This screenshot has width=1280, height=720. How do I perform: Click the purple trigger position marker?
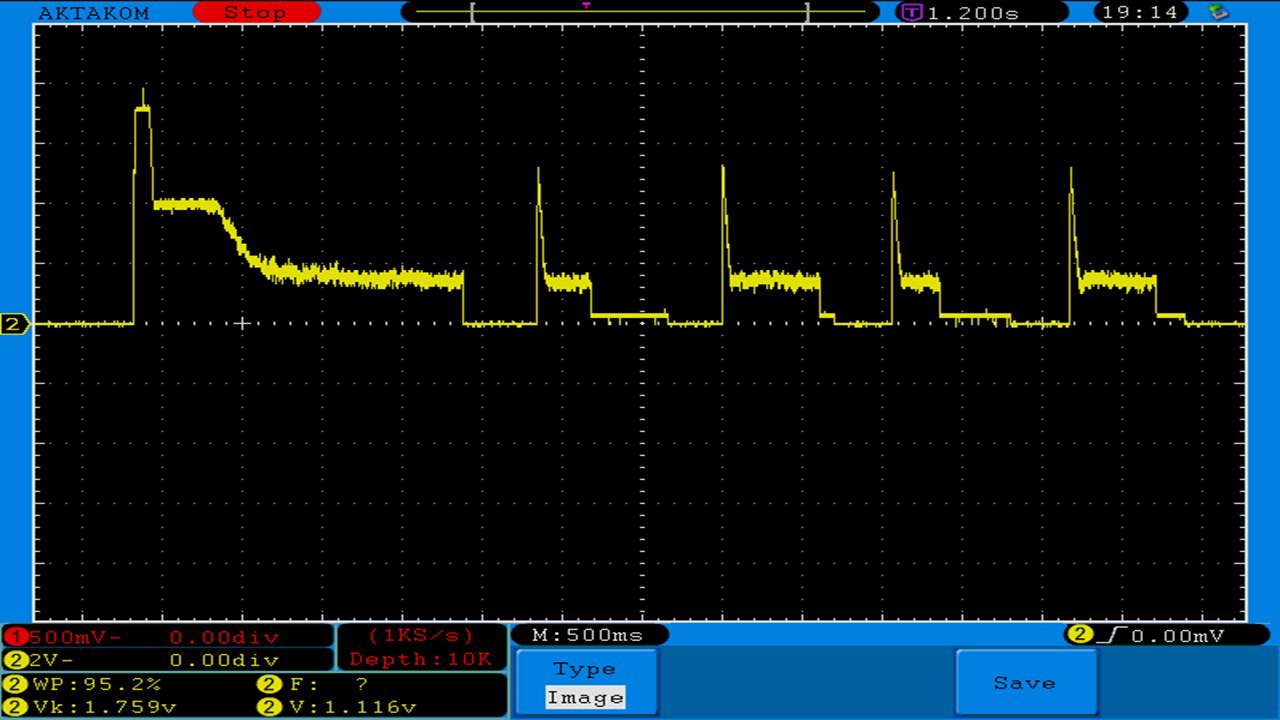click(586, 5)
